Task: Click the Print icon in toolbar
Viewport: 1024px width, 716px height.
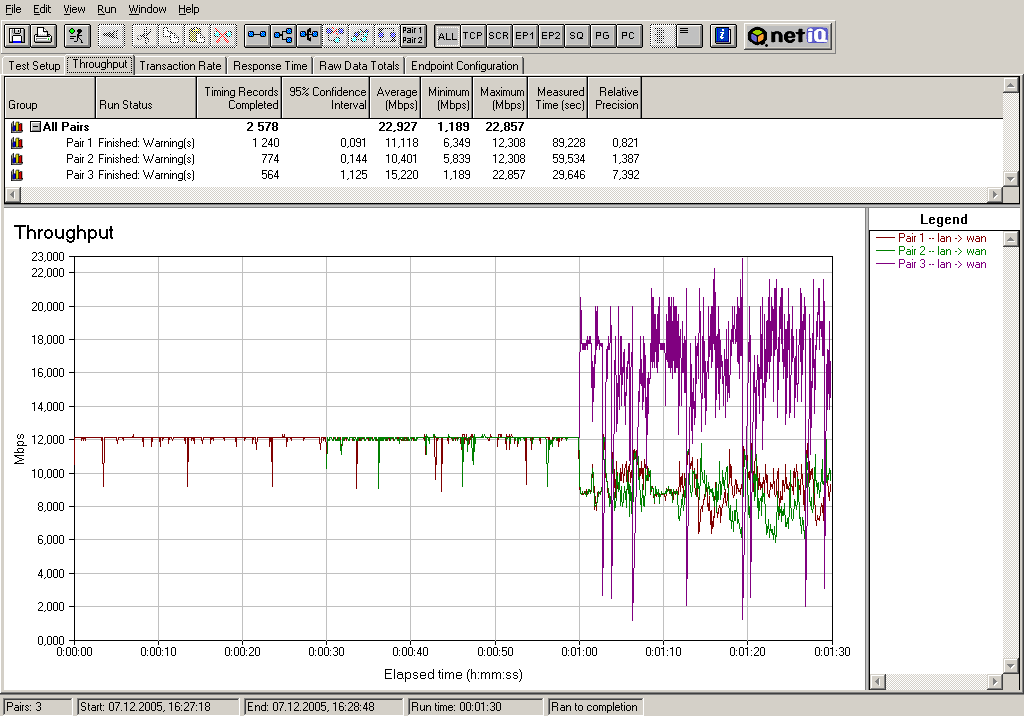Action: (43, 36)
